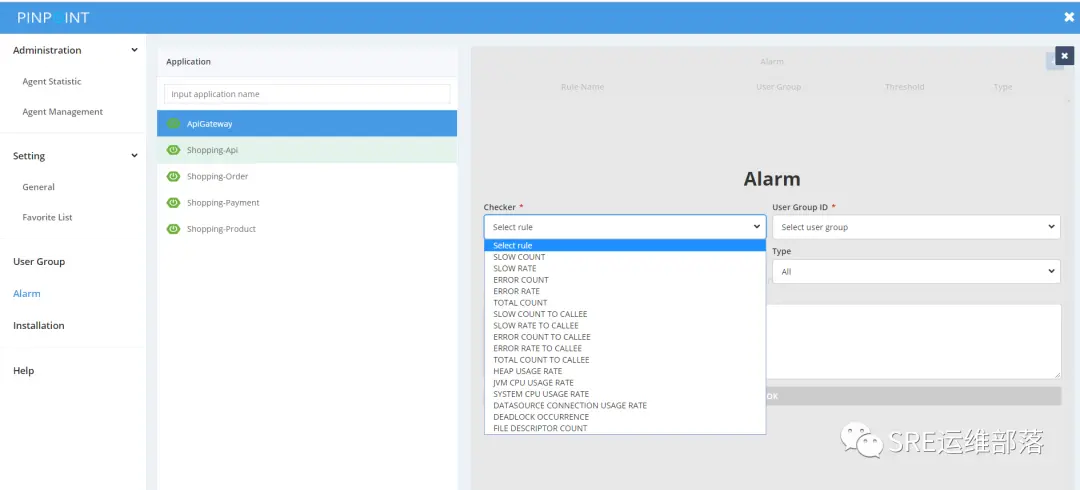This screenshot has width=1080, height=490.
Task: Choose ERROR COUNT TO CALLEE option
Action: tap(625, 337)
